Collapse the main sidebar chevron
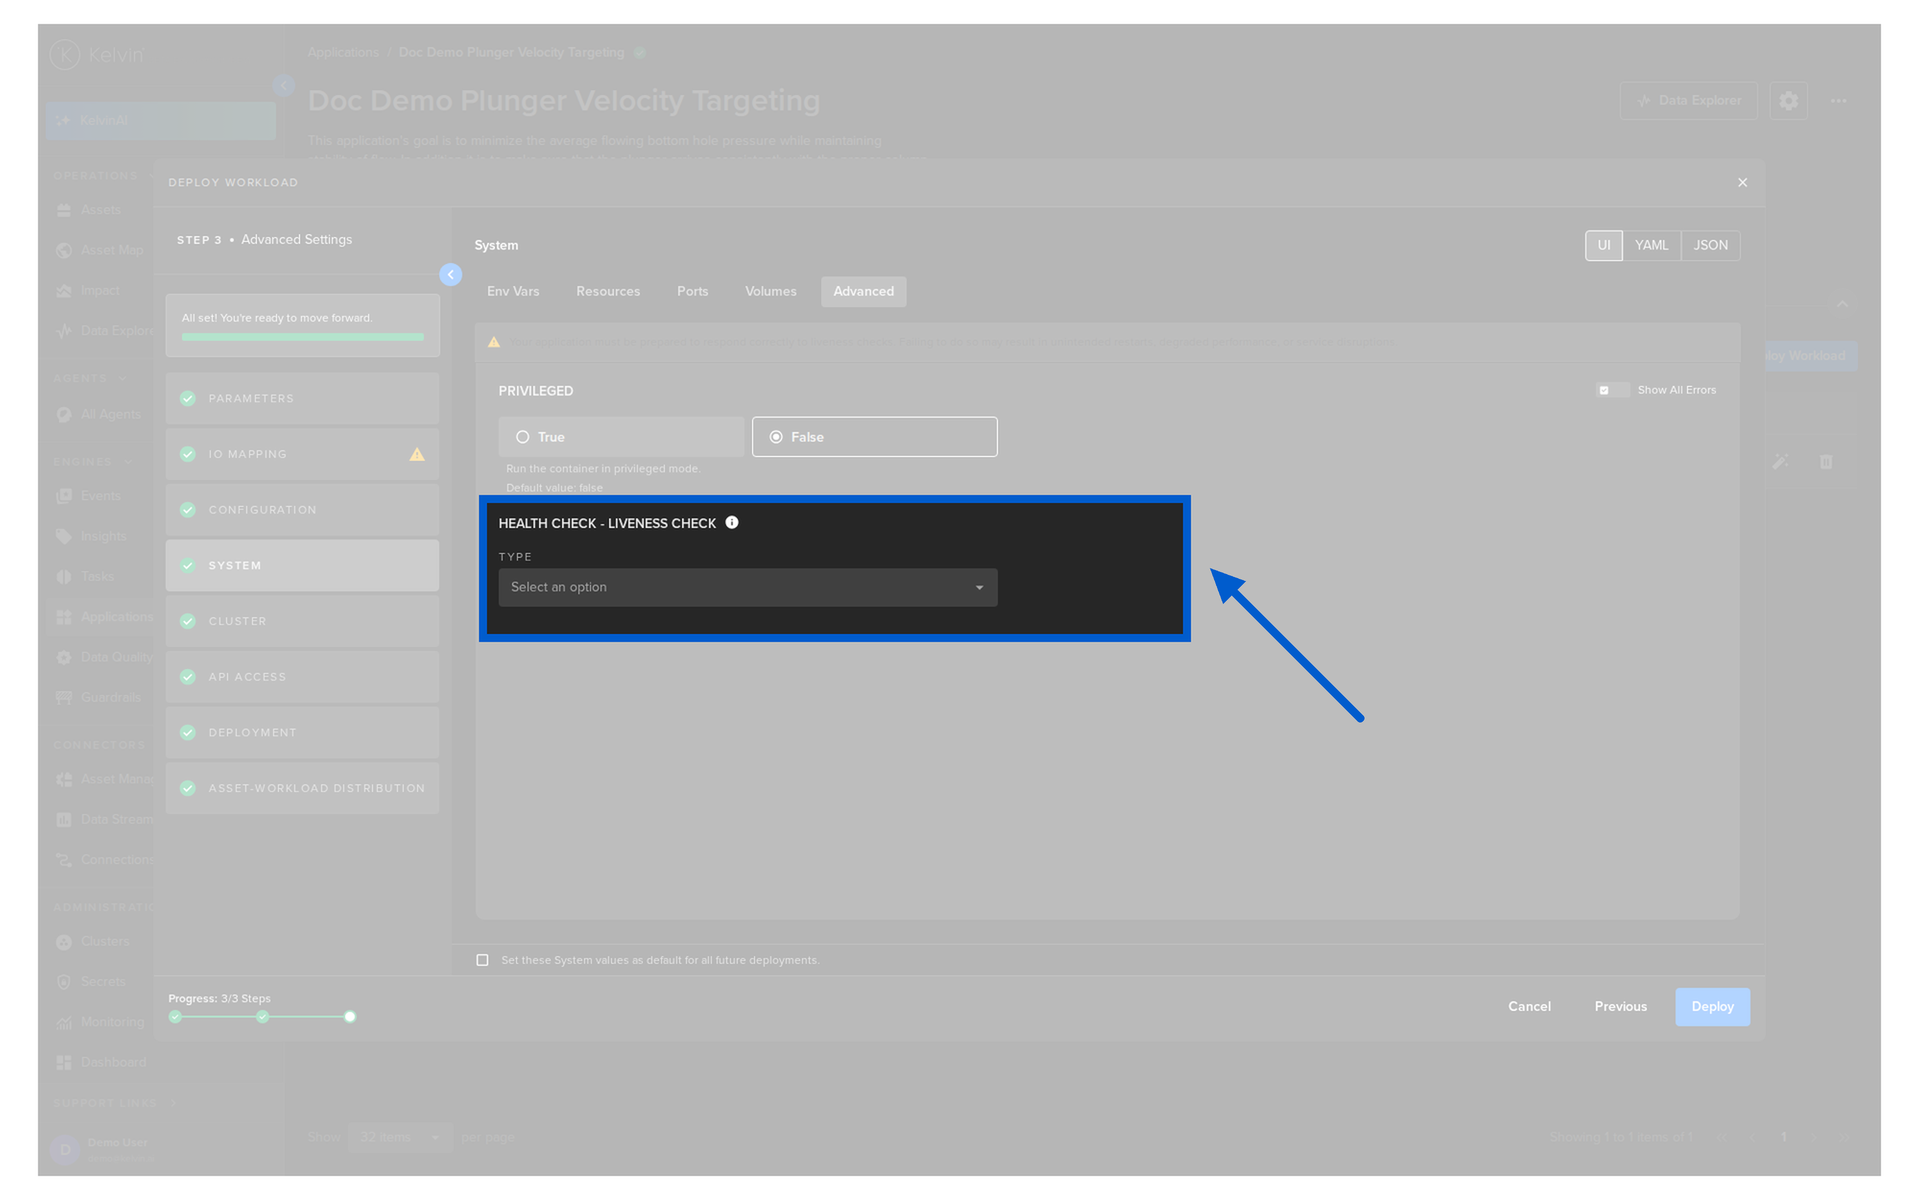 pos(284,86)
